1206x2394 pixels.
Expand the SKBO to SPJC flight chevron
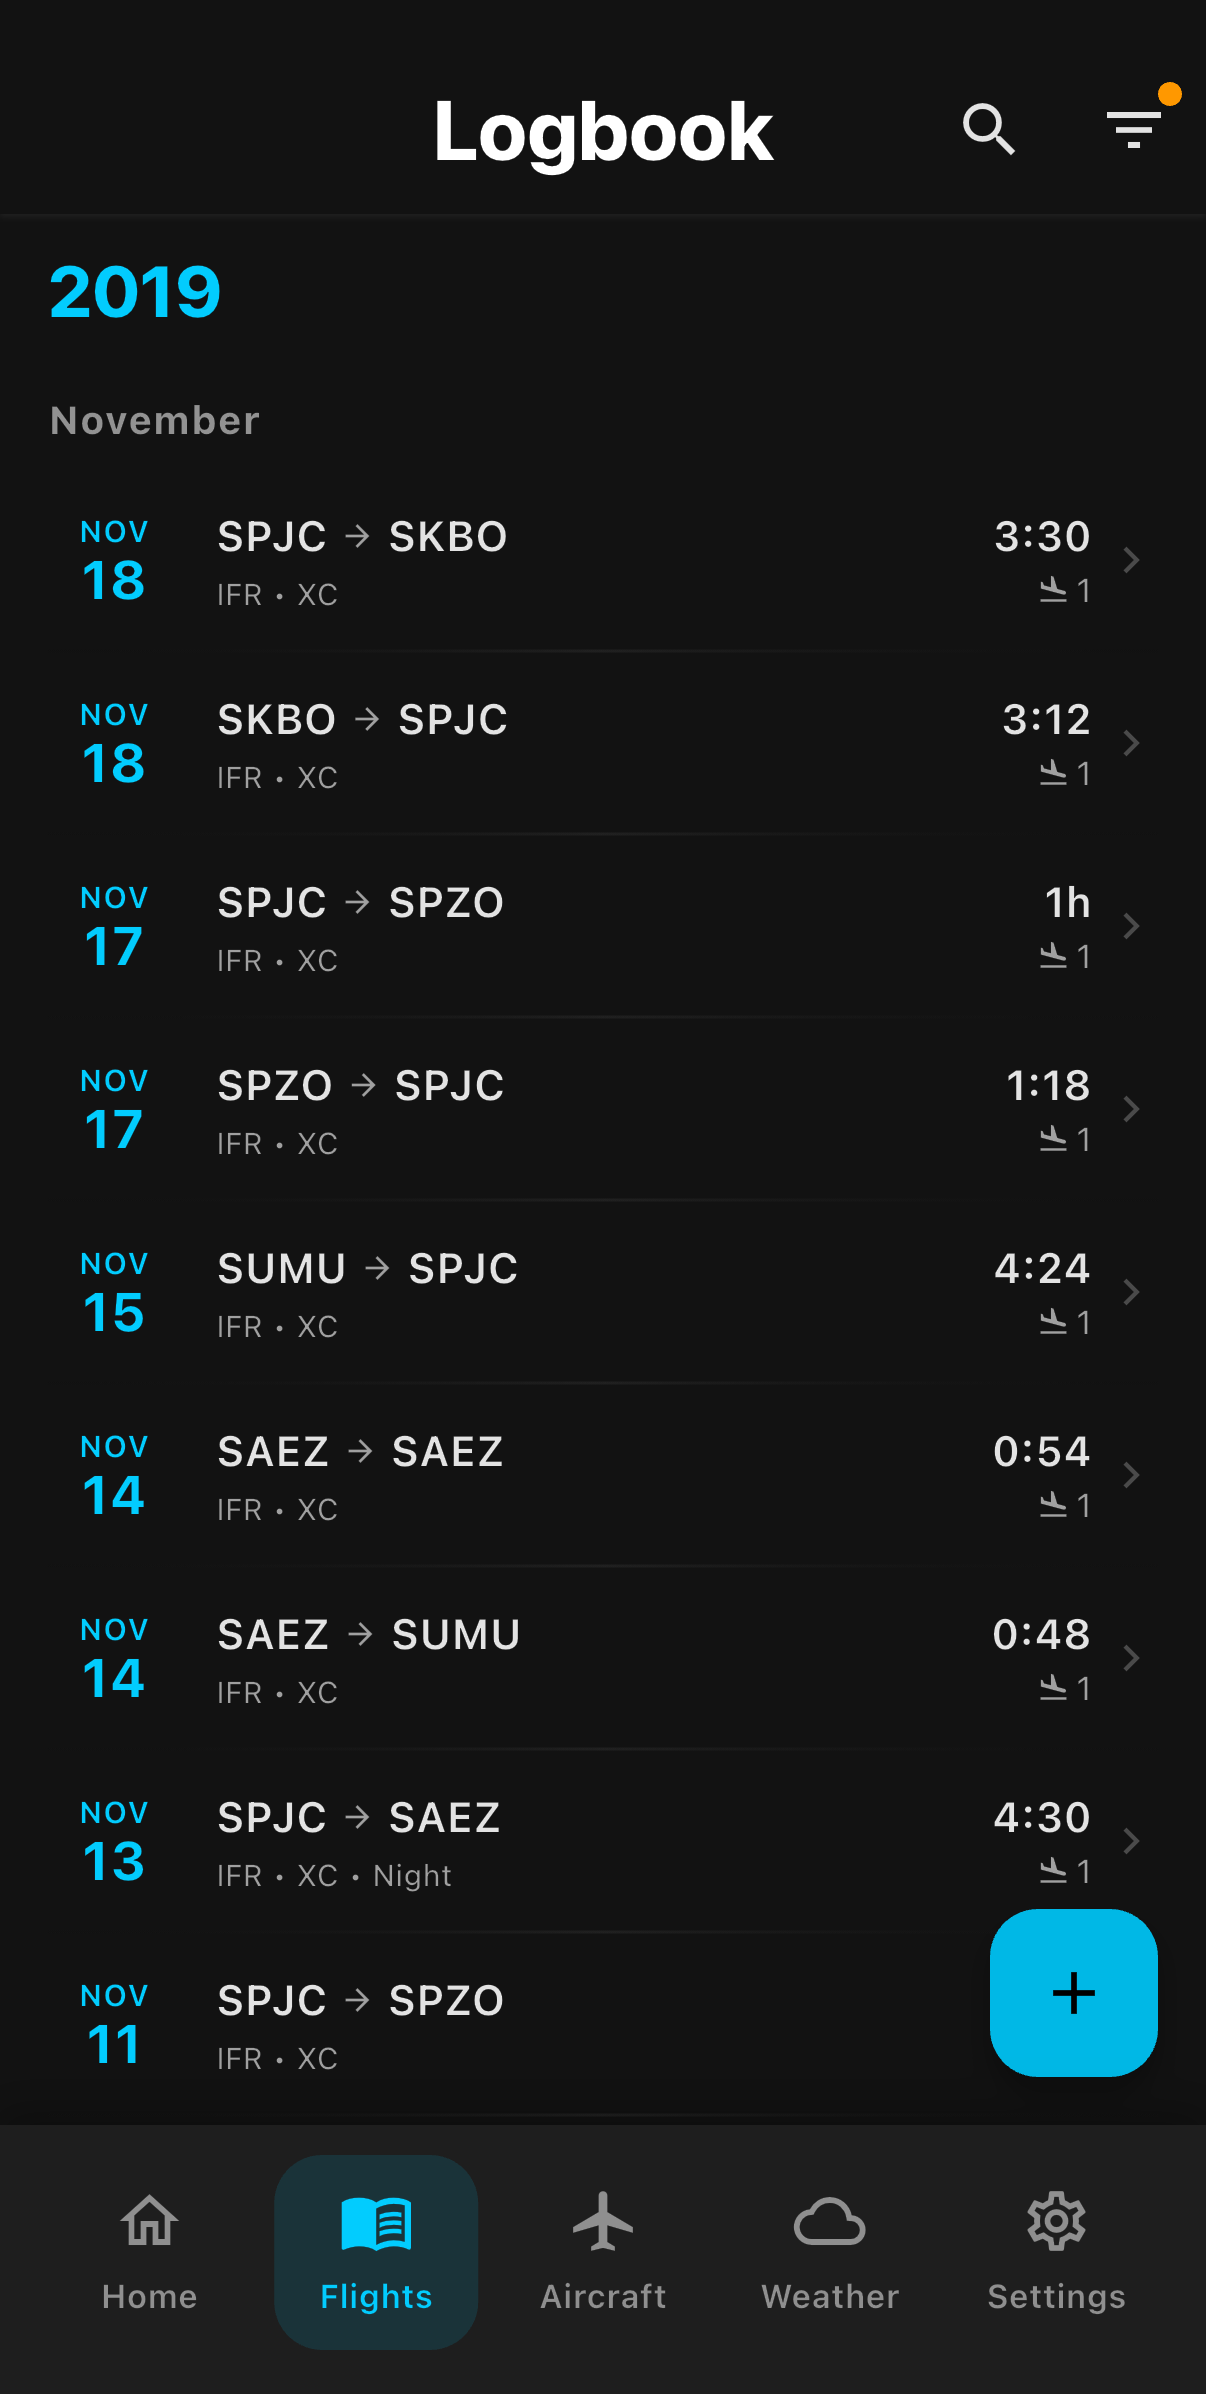[x=1131, y=743]
